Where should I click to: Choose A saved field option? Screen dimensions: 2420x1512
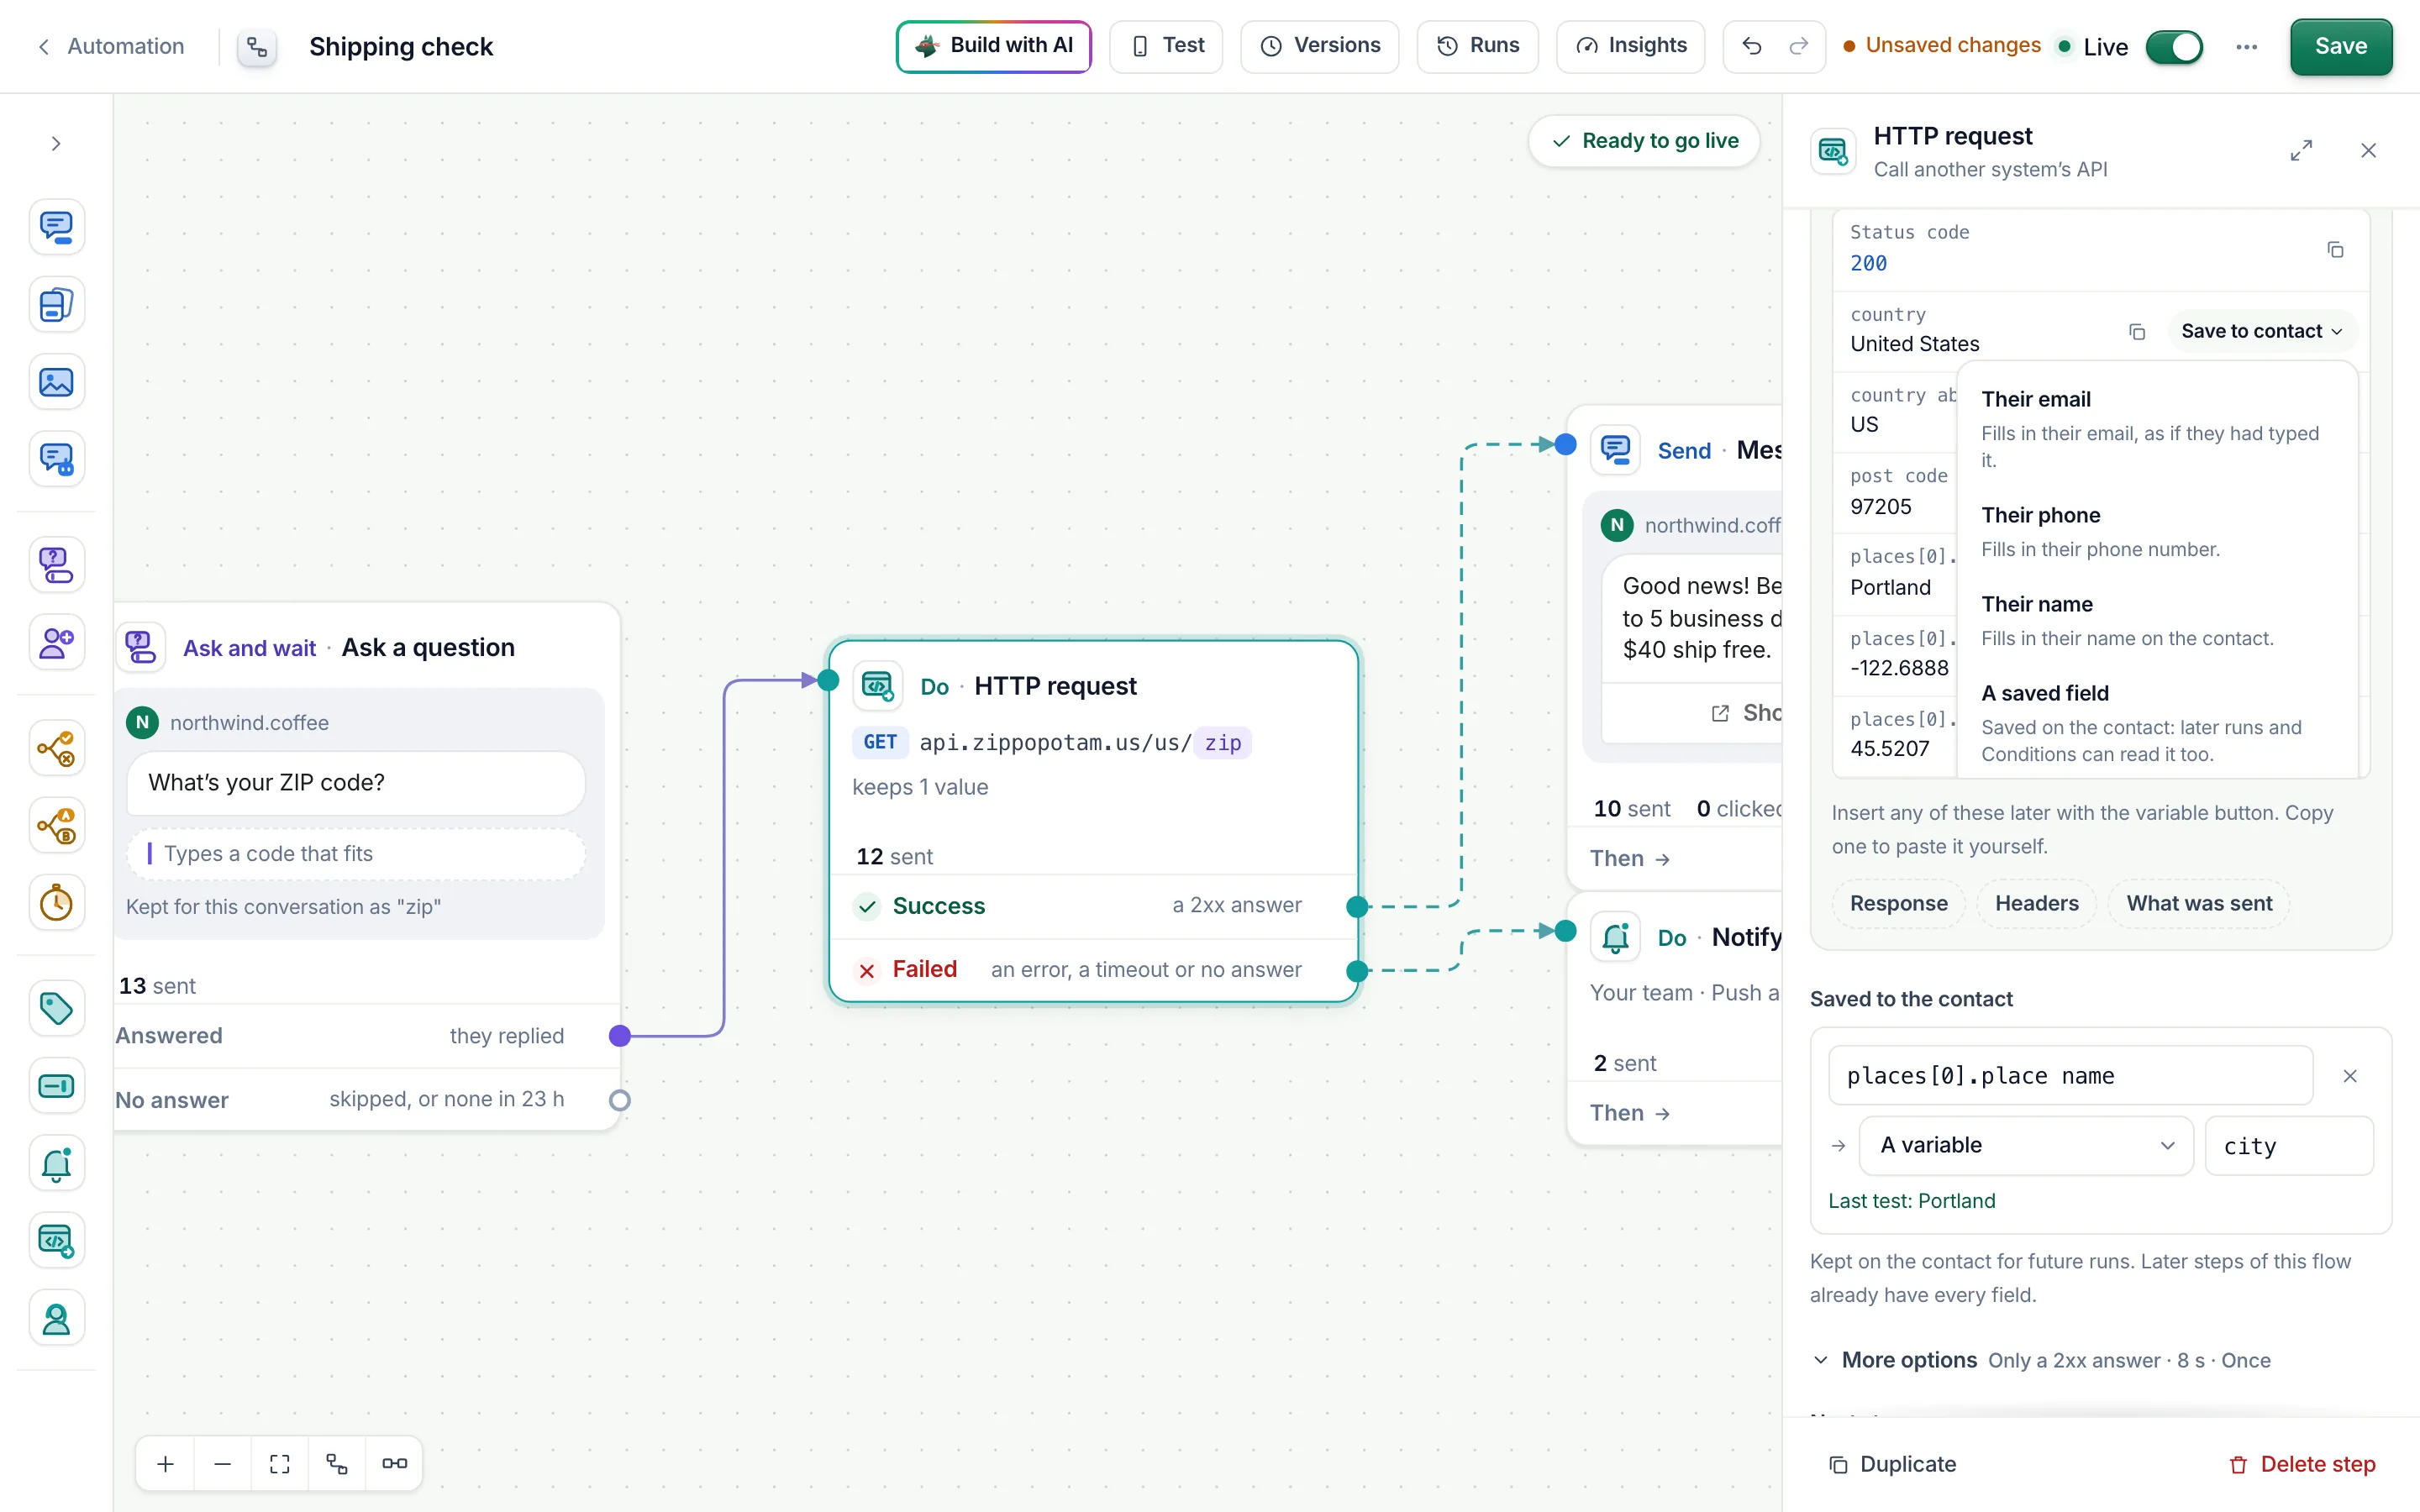[2156, 722]
